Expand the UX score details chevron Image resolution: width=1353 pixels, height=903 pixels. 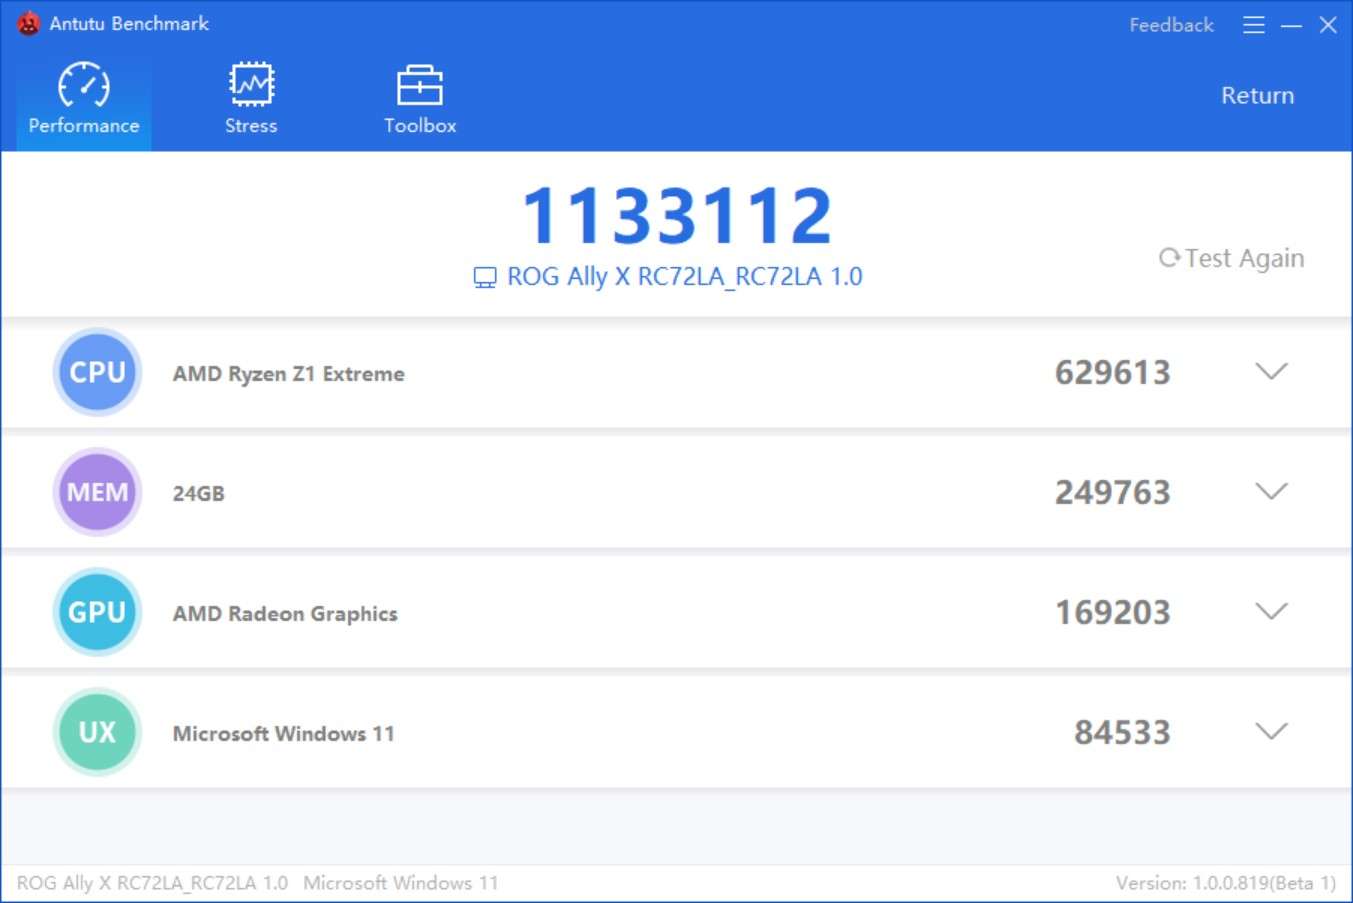1271,732
